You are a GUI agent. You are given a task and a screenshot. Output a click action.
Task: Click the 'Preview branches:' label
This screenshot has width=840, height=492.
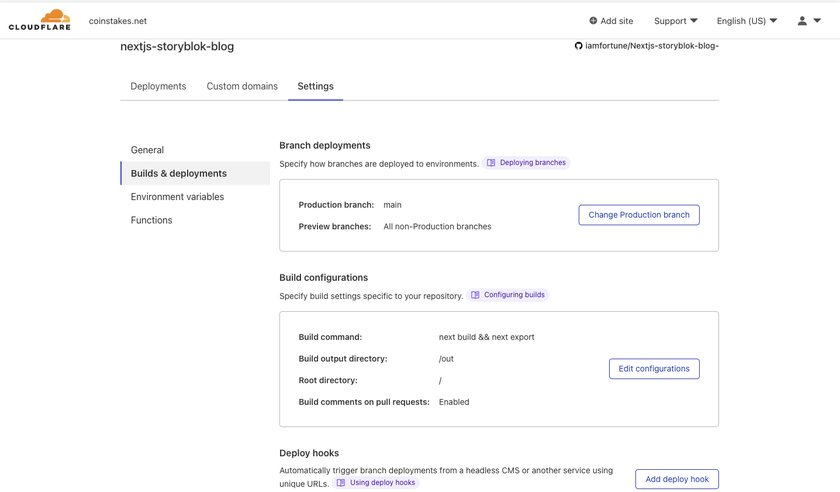(x=334, y=227)
